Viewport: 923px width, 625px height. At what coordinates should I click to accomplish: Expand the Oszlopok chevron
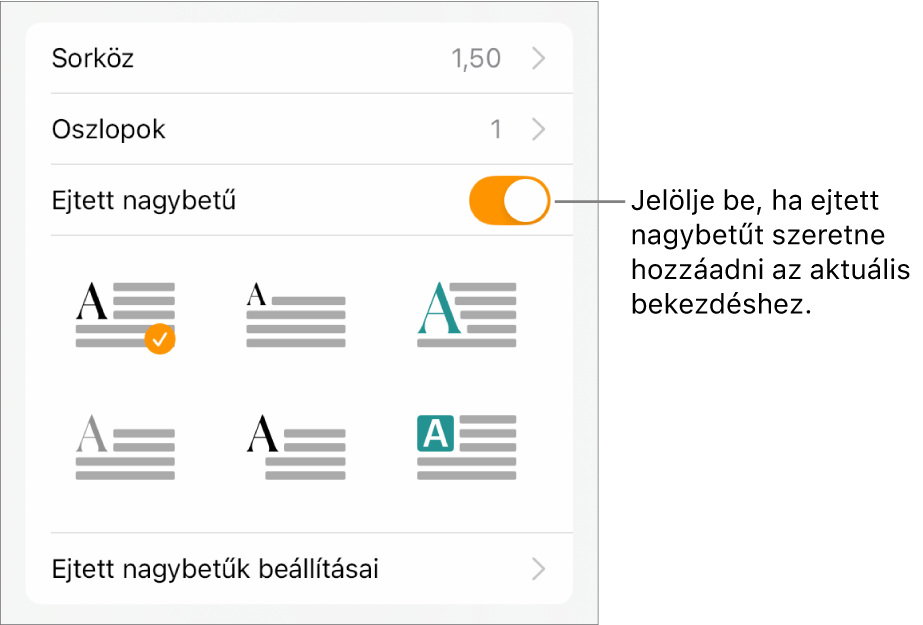(x=539, y=129)
